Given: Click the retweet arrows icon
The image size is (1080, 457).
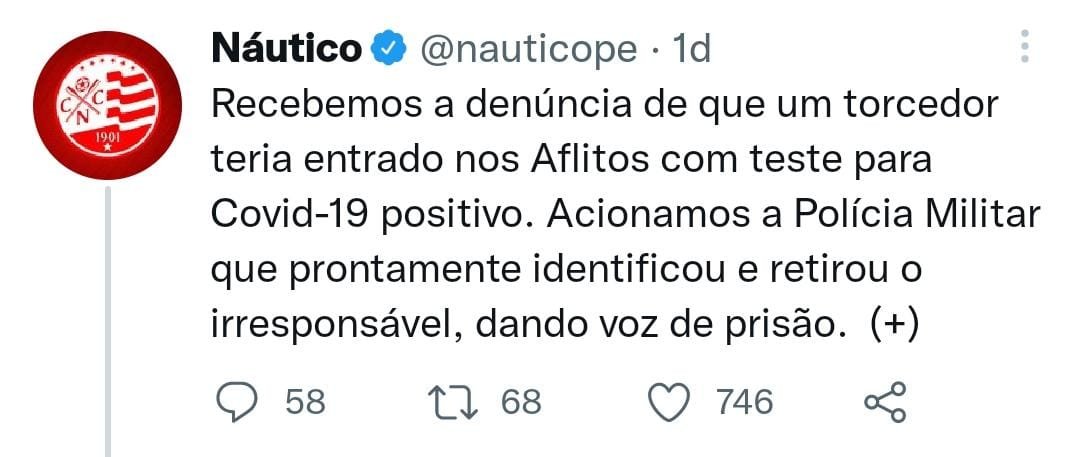Looking at the screenshot, I should click(453, 402).
